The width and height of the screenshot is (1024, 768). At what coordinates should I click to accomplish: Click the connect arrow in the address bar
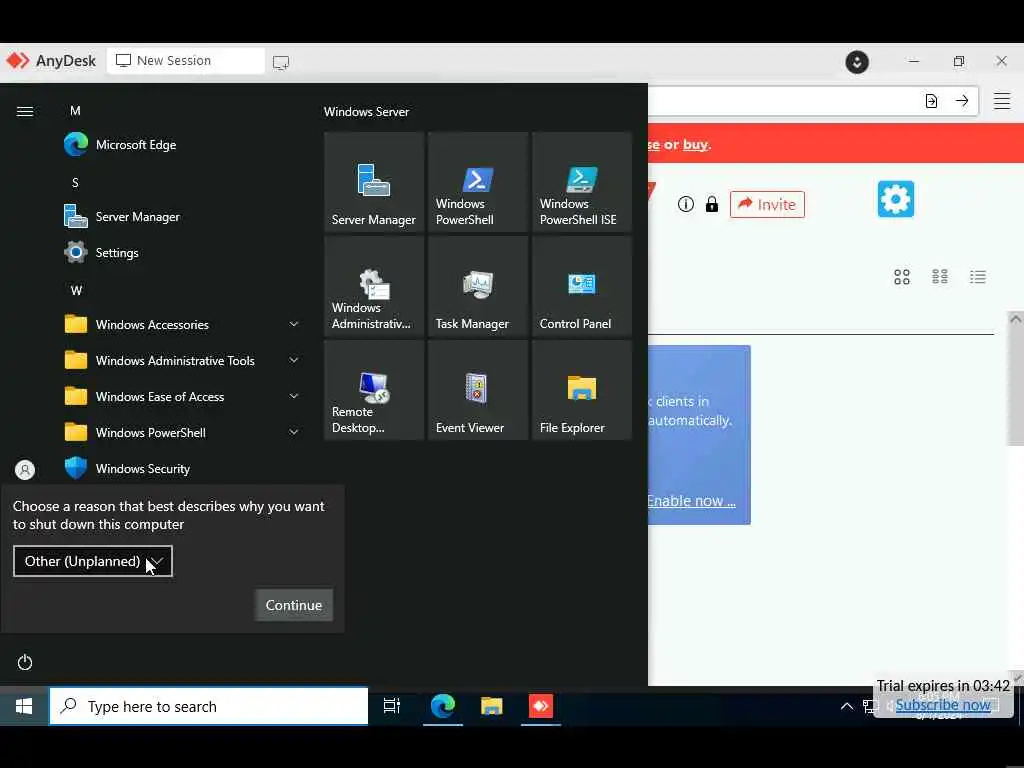pyautogui.click(x=962, y=101)
